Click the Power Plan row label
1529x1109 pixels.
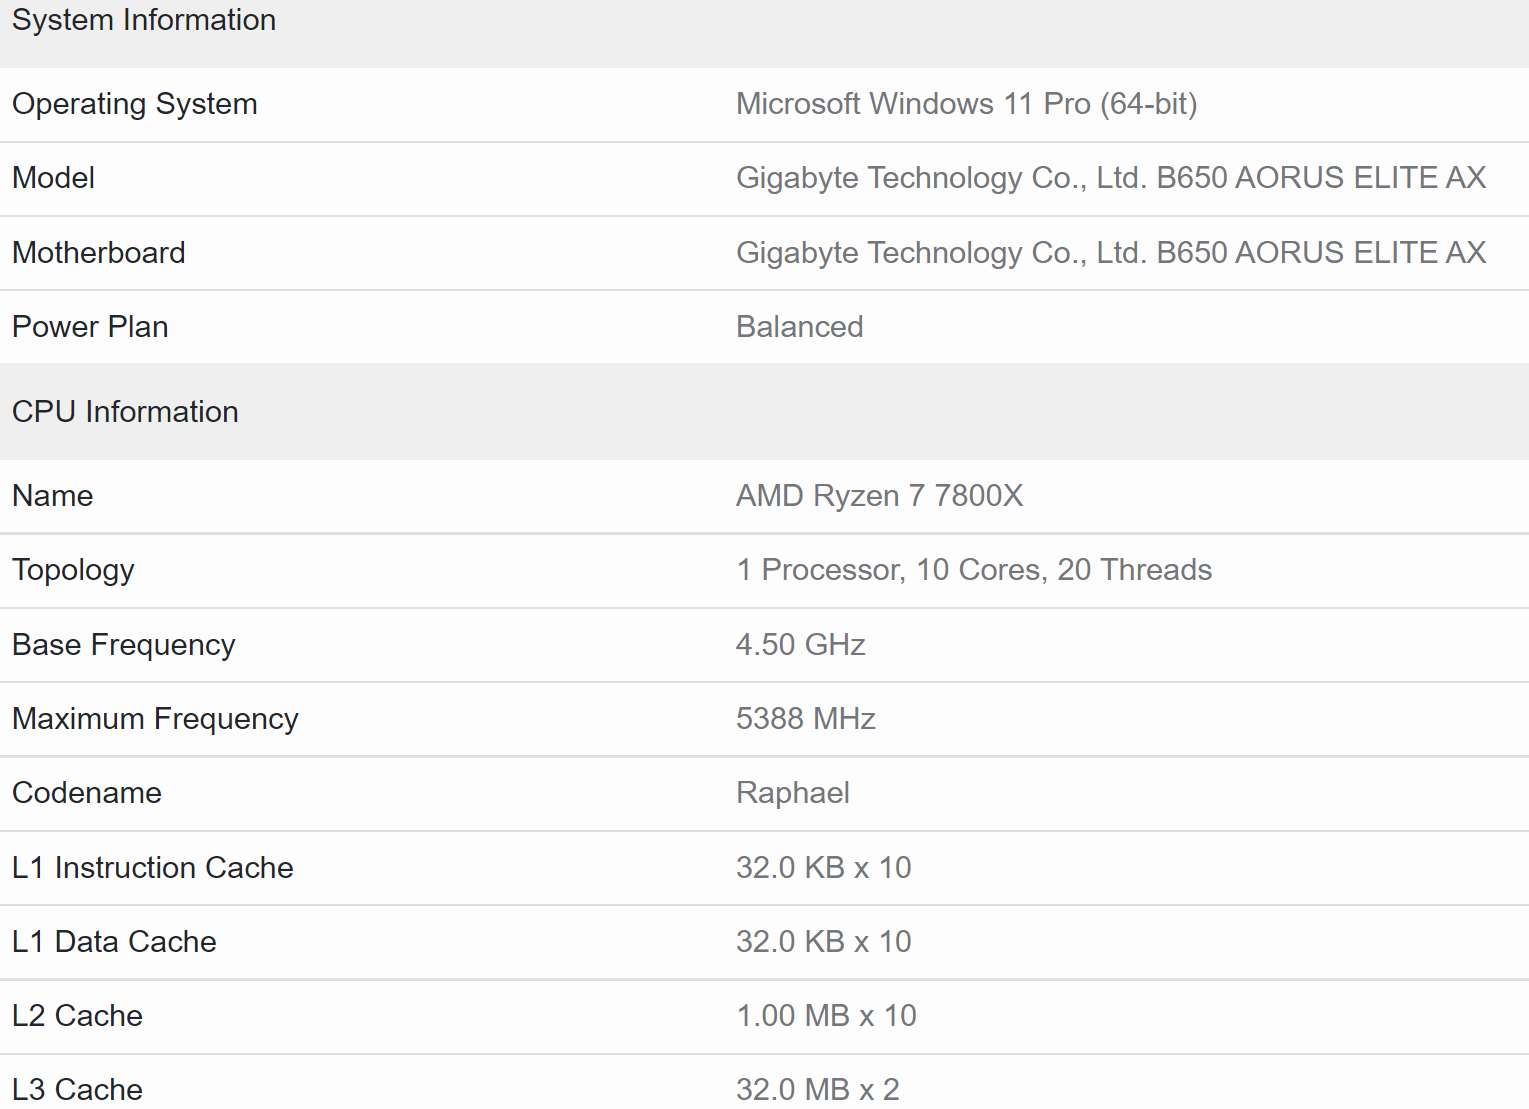[90, 327]
